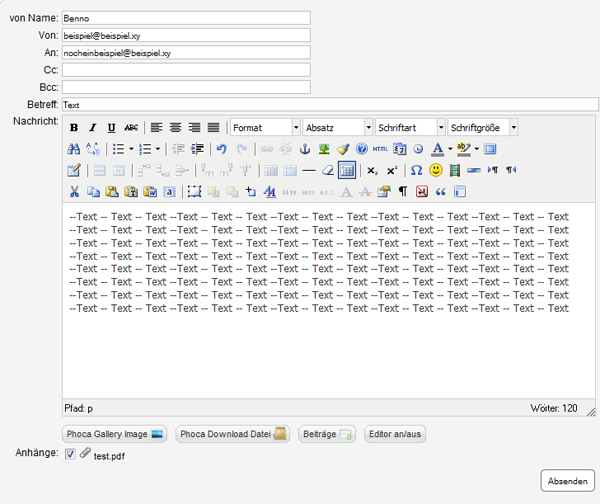Viewport: 600px width, 504px height.
Task: Click Phoca Download Datei button
Action: 233,434
